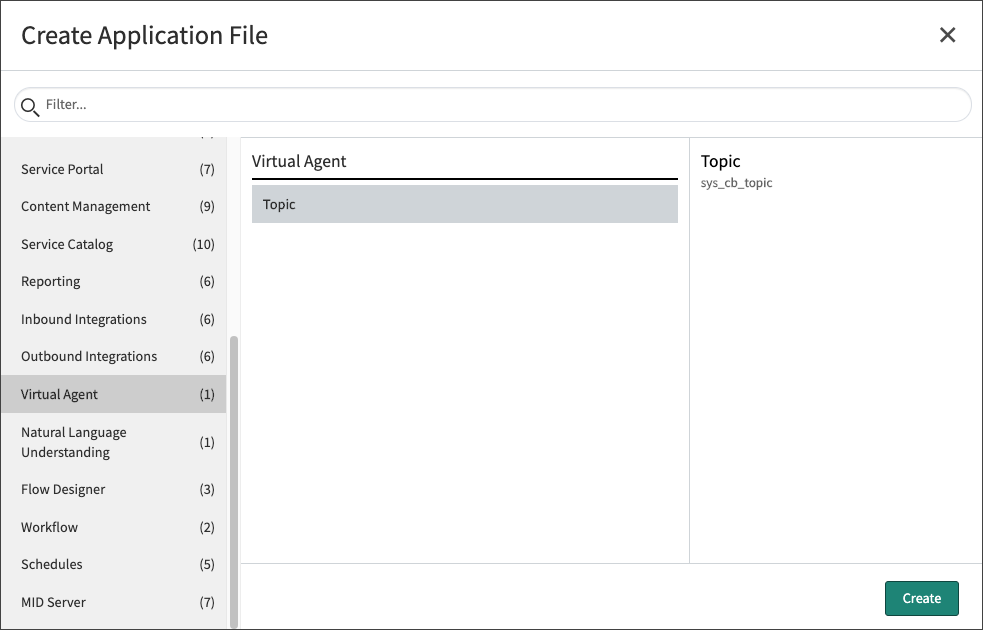Open the Natural Language Understanding category
The height and width of the screenshot is (630, 983).
tap(74, 442)
